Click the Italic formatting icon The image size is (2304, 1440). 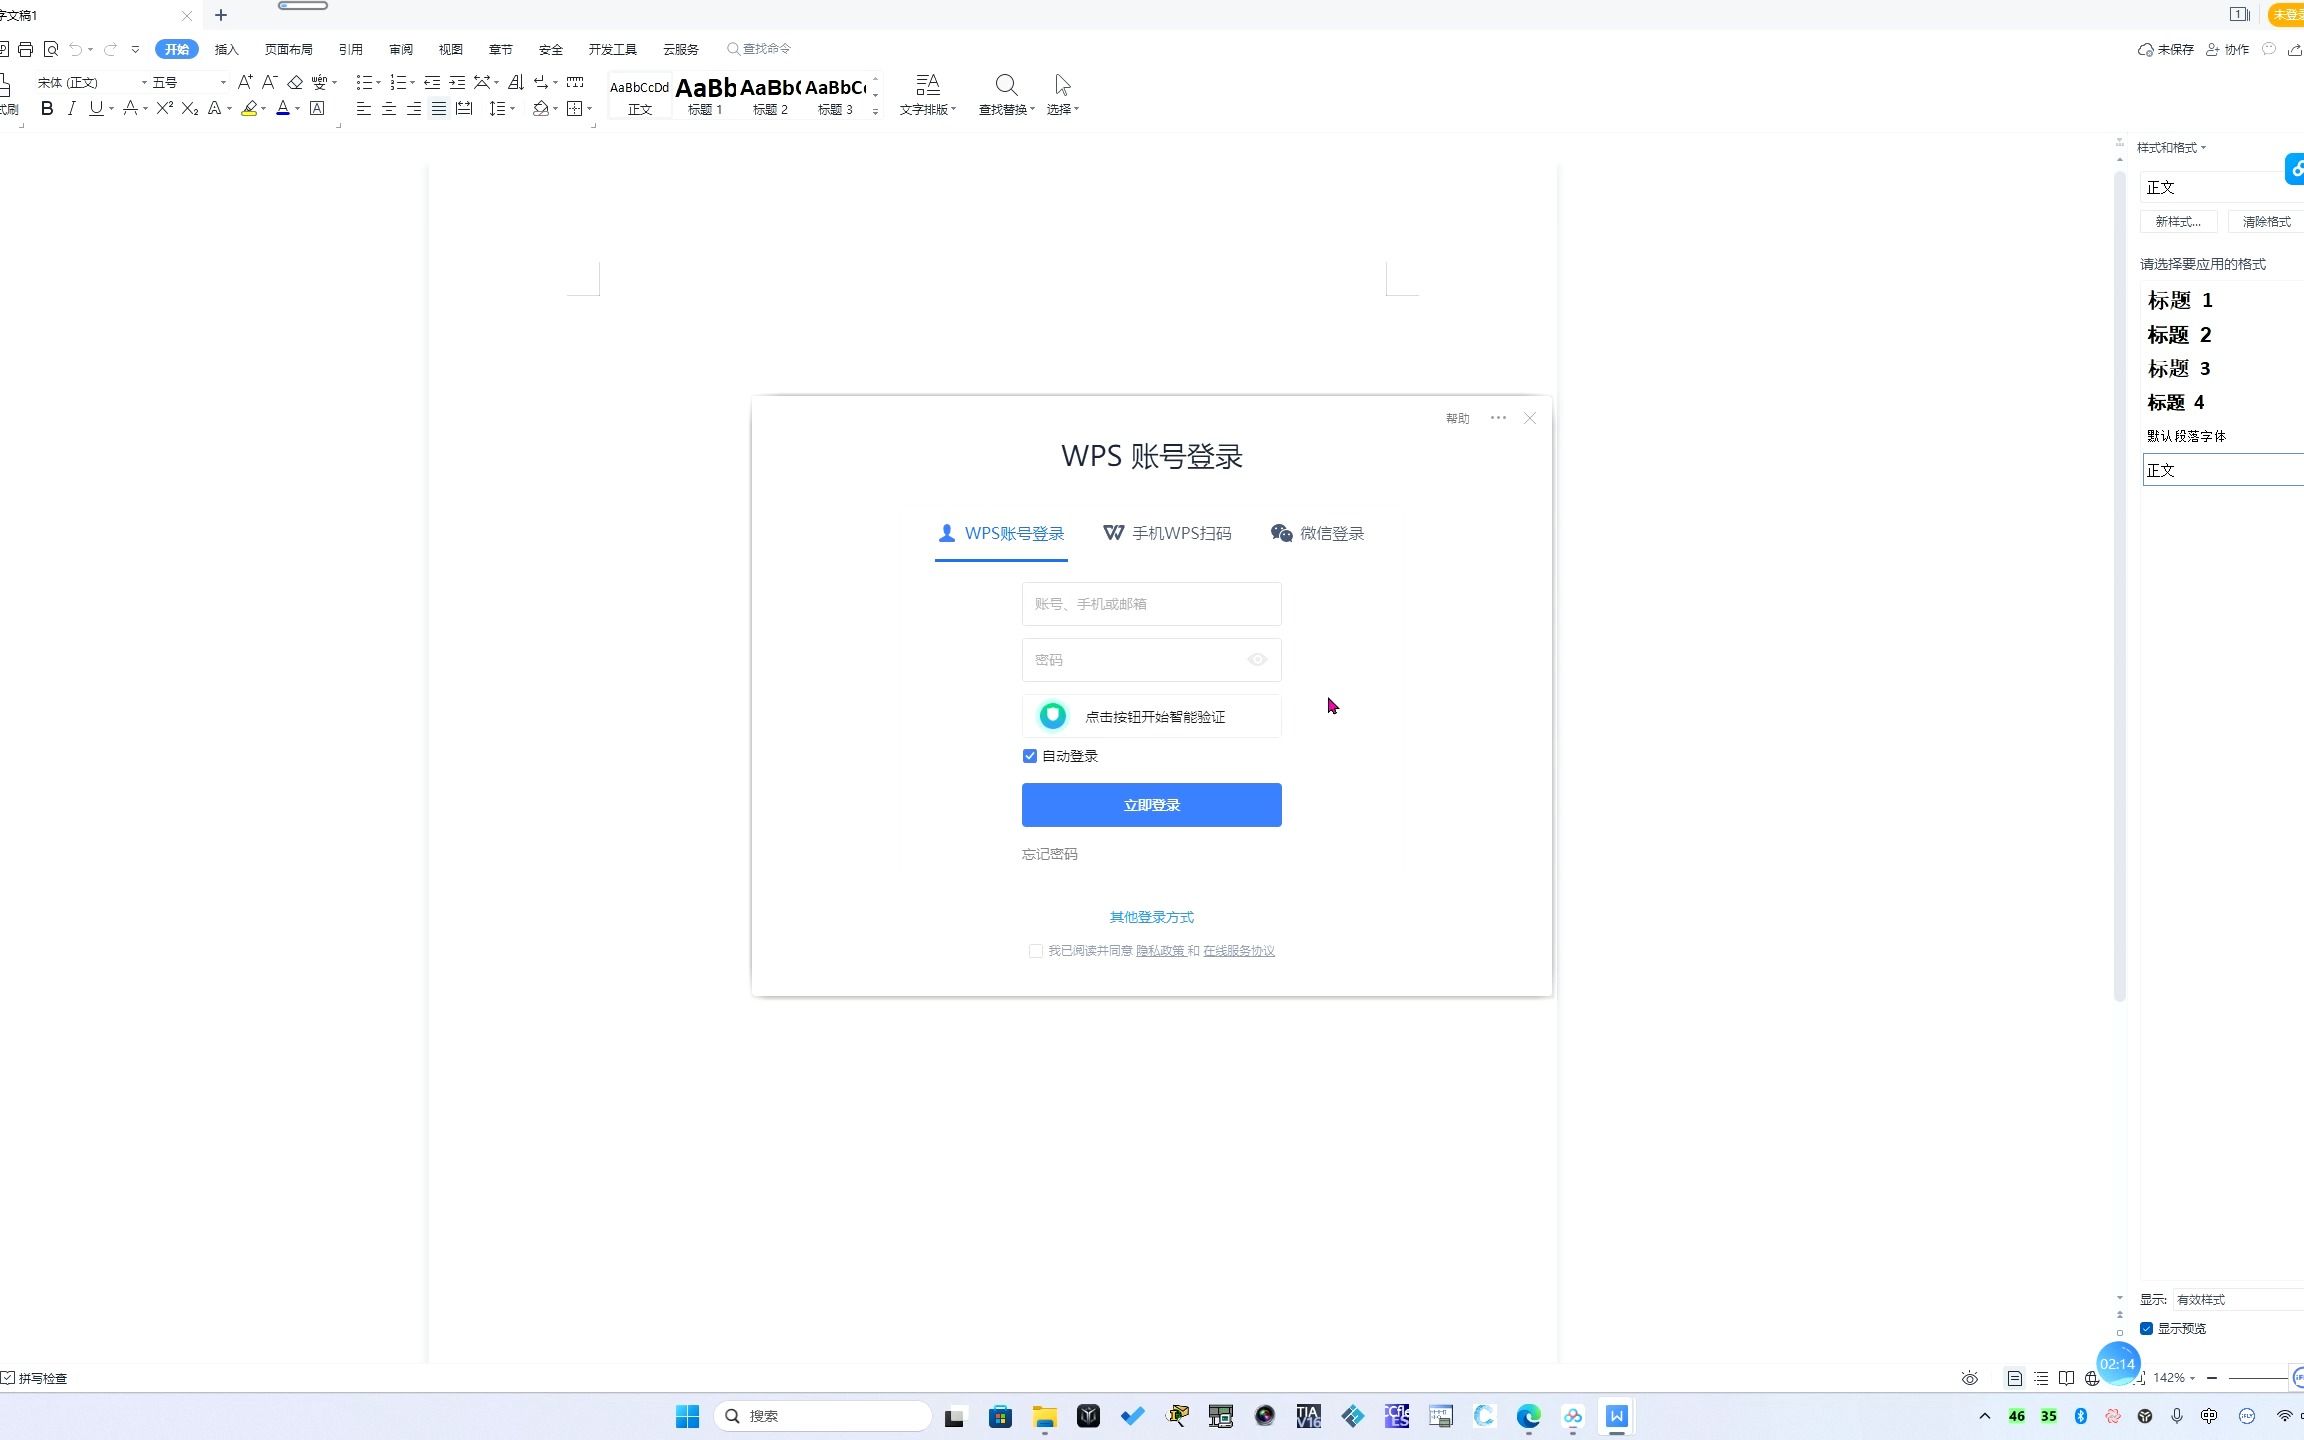click(x=71, y=109)
